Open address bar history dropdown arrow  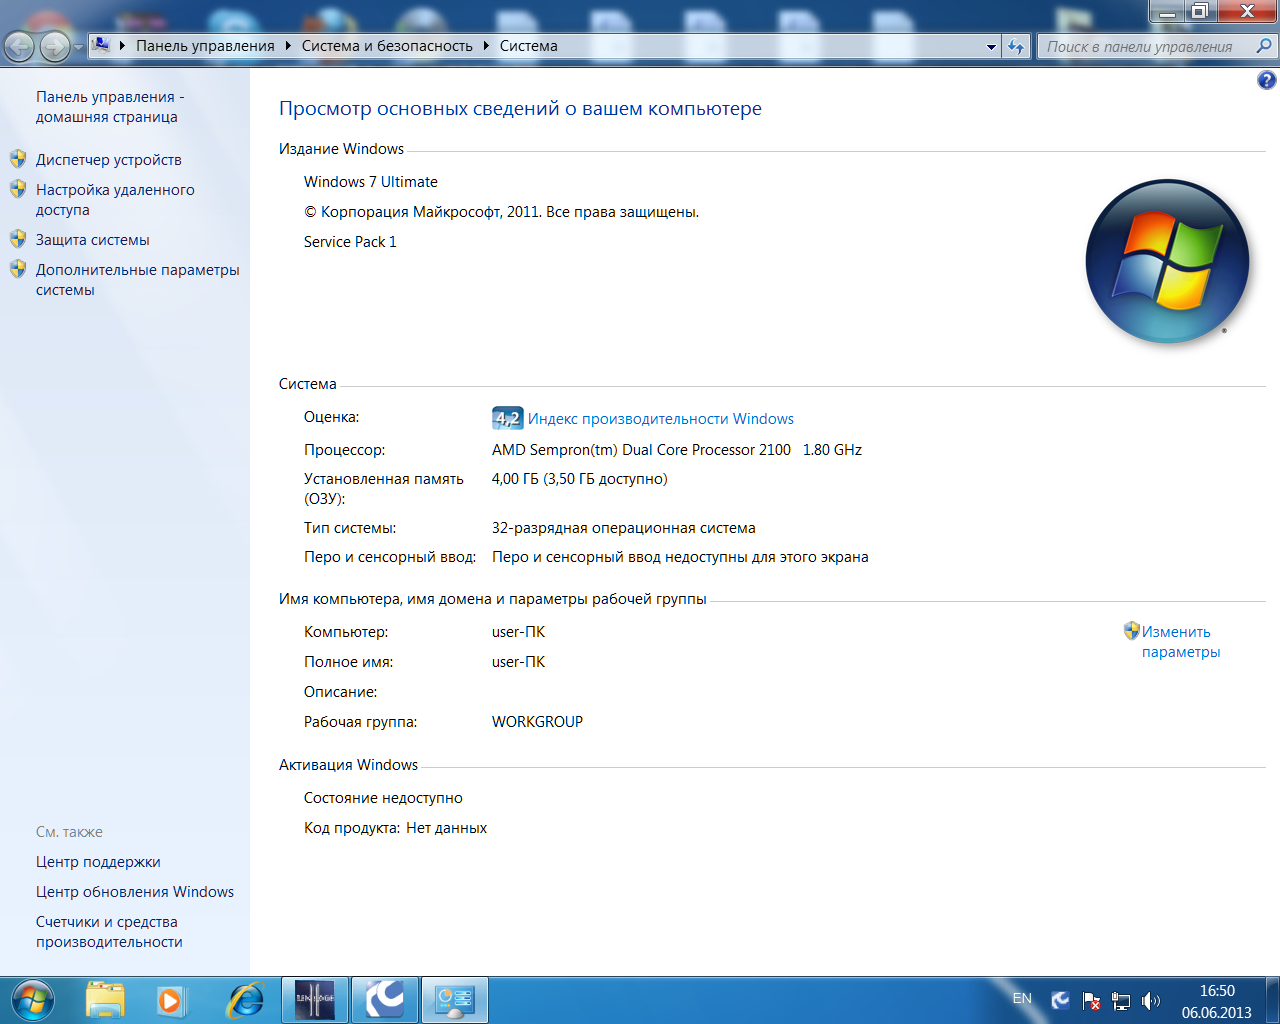coord(991,47)
